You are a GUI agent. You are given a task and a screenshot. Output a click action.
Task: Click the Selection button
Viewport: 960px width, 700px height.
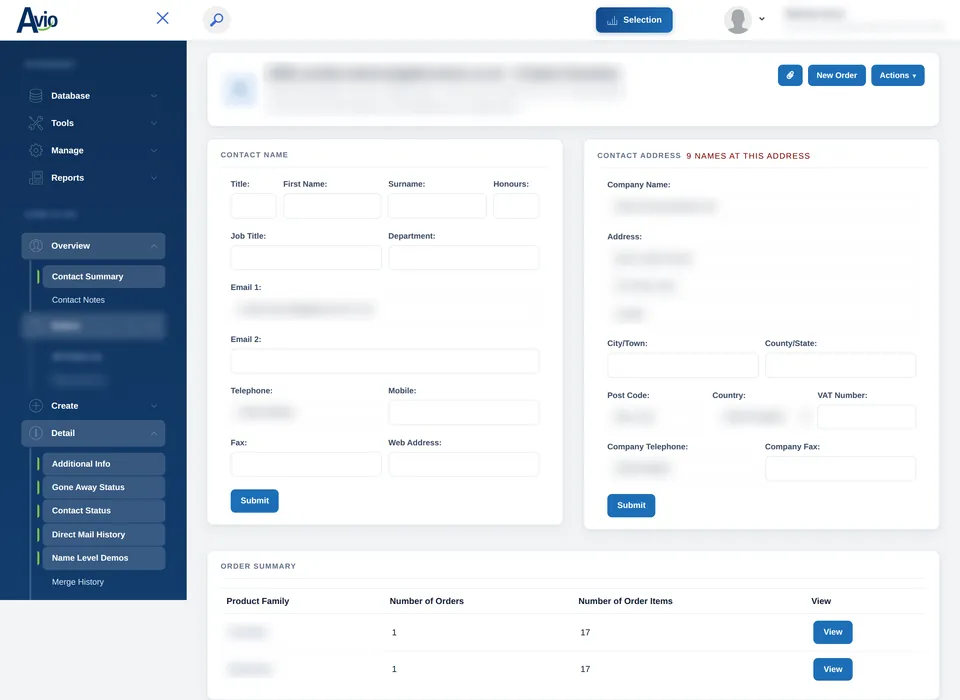tap(634, 20)
